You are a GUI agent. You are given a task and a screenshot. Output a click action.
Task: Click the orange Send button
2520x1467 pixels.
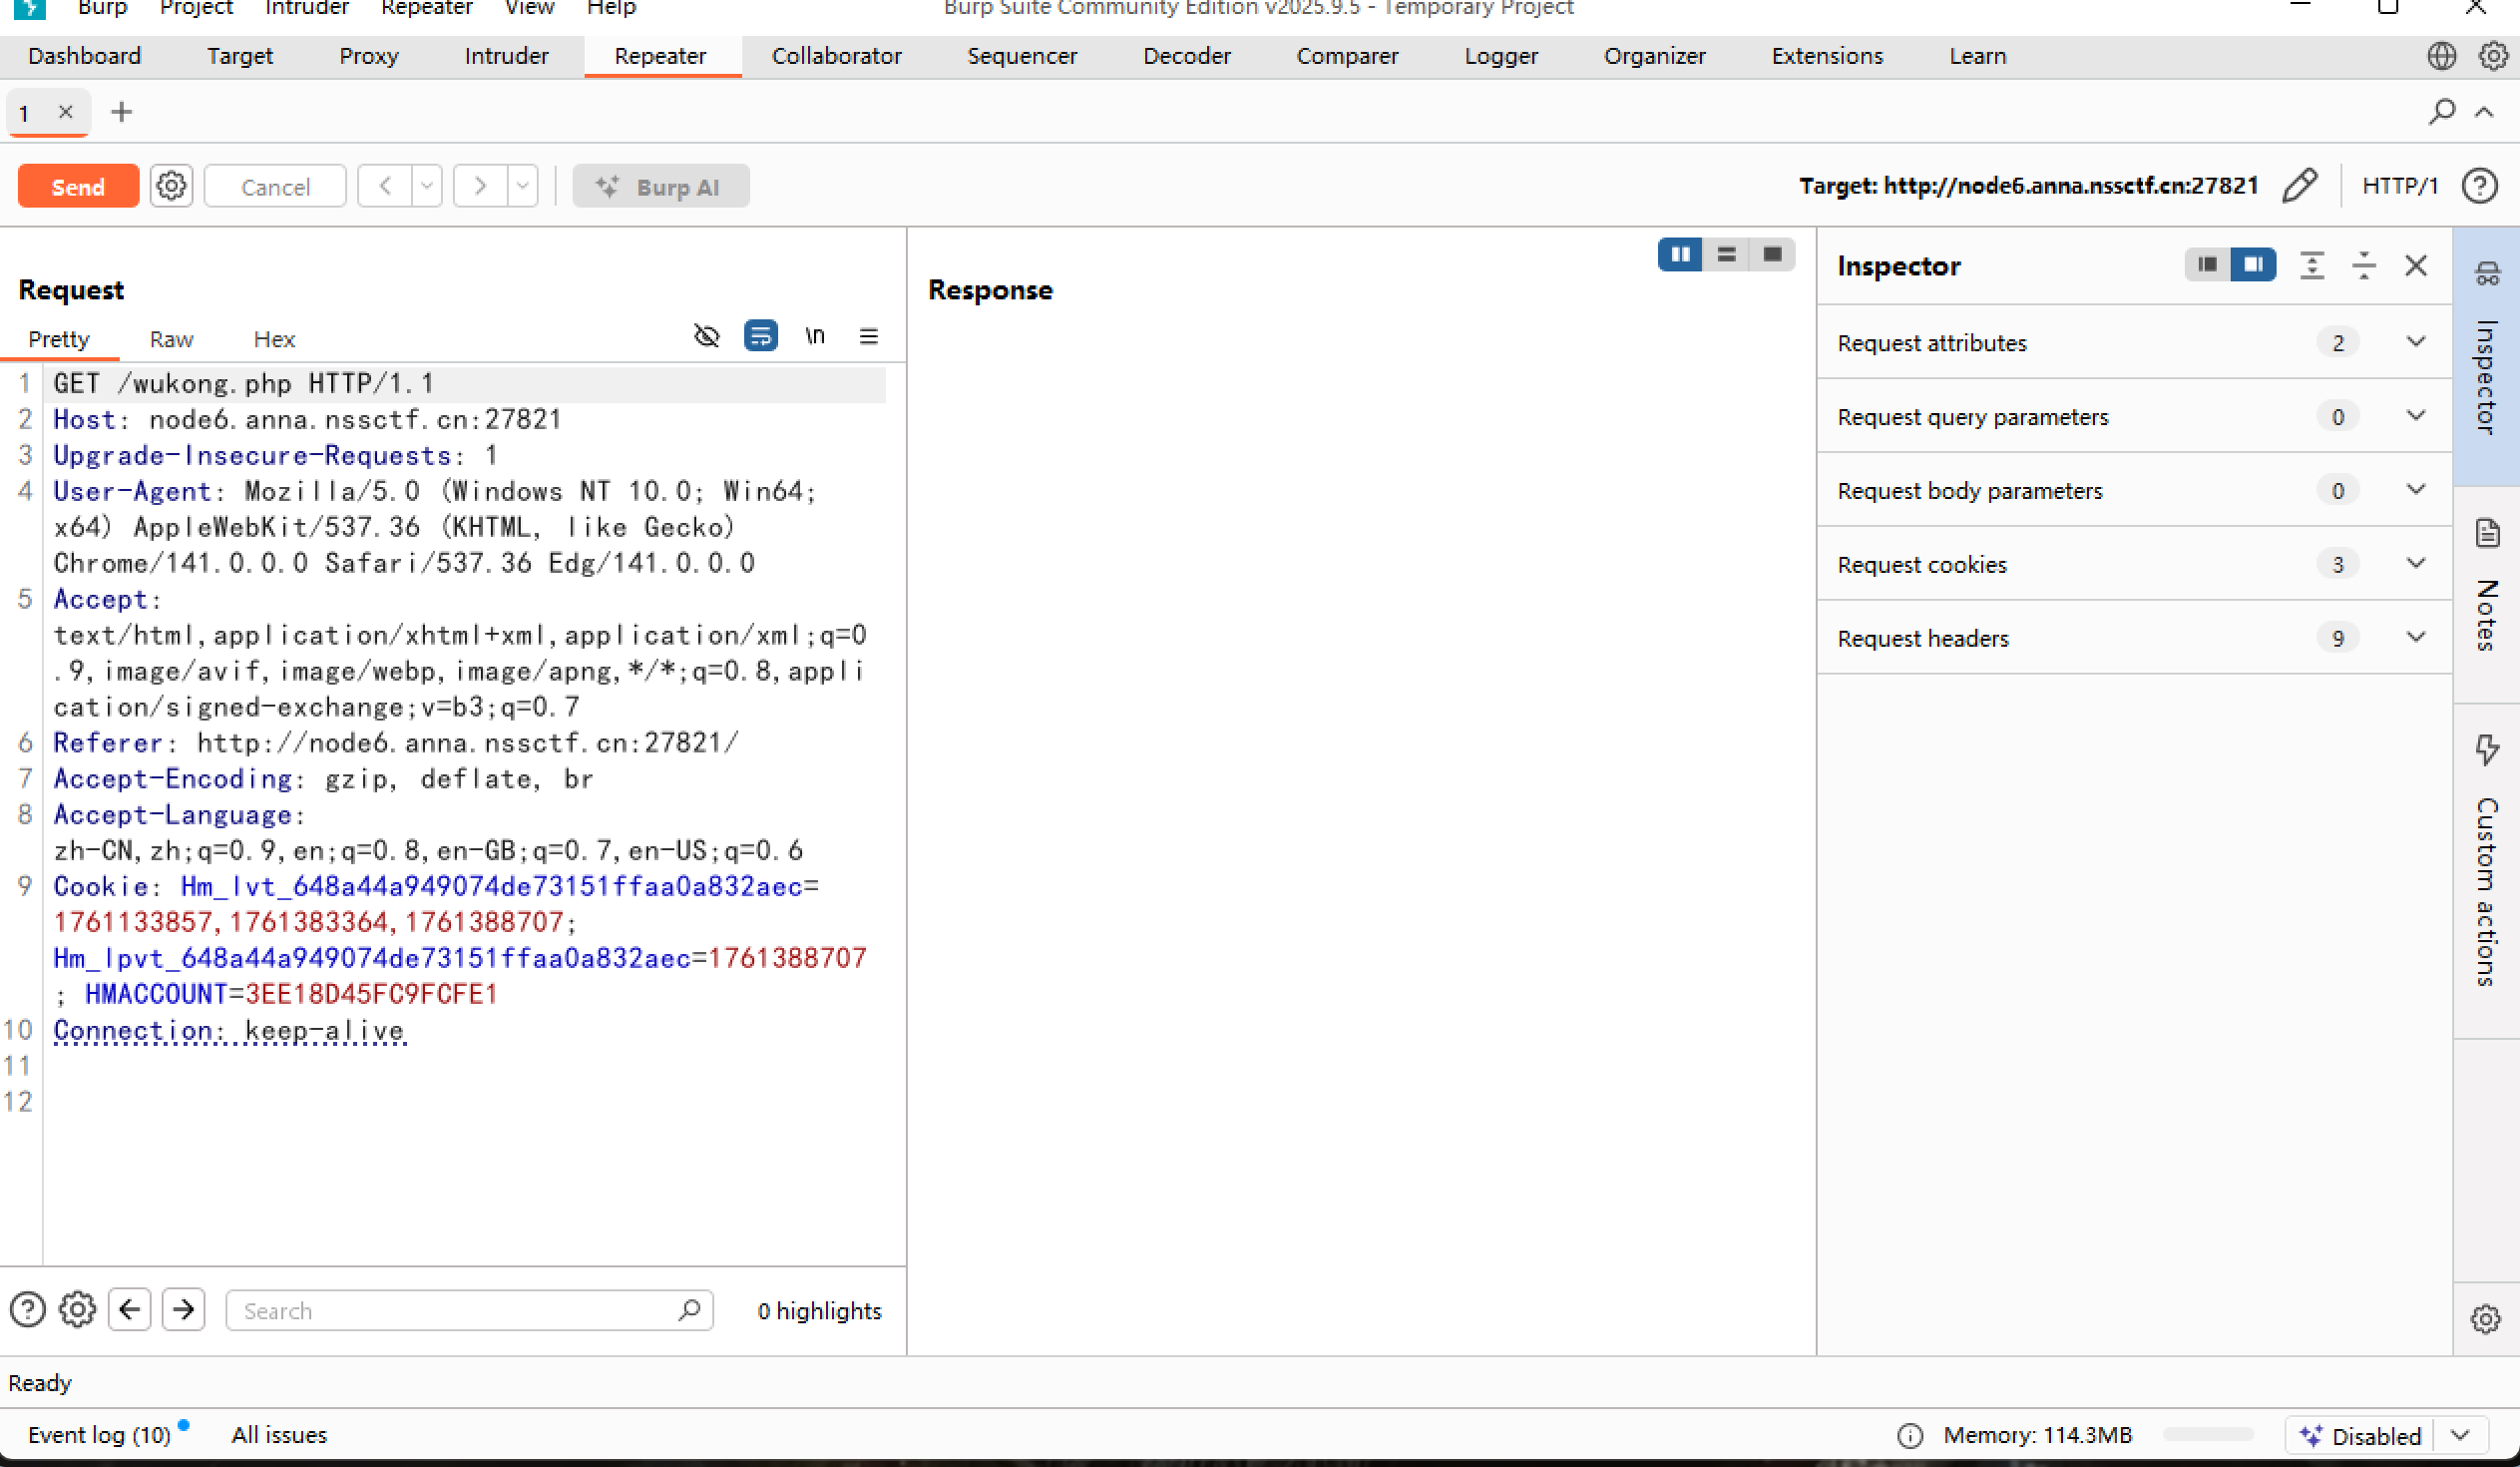[x=78, y=186]
